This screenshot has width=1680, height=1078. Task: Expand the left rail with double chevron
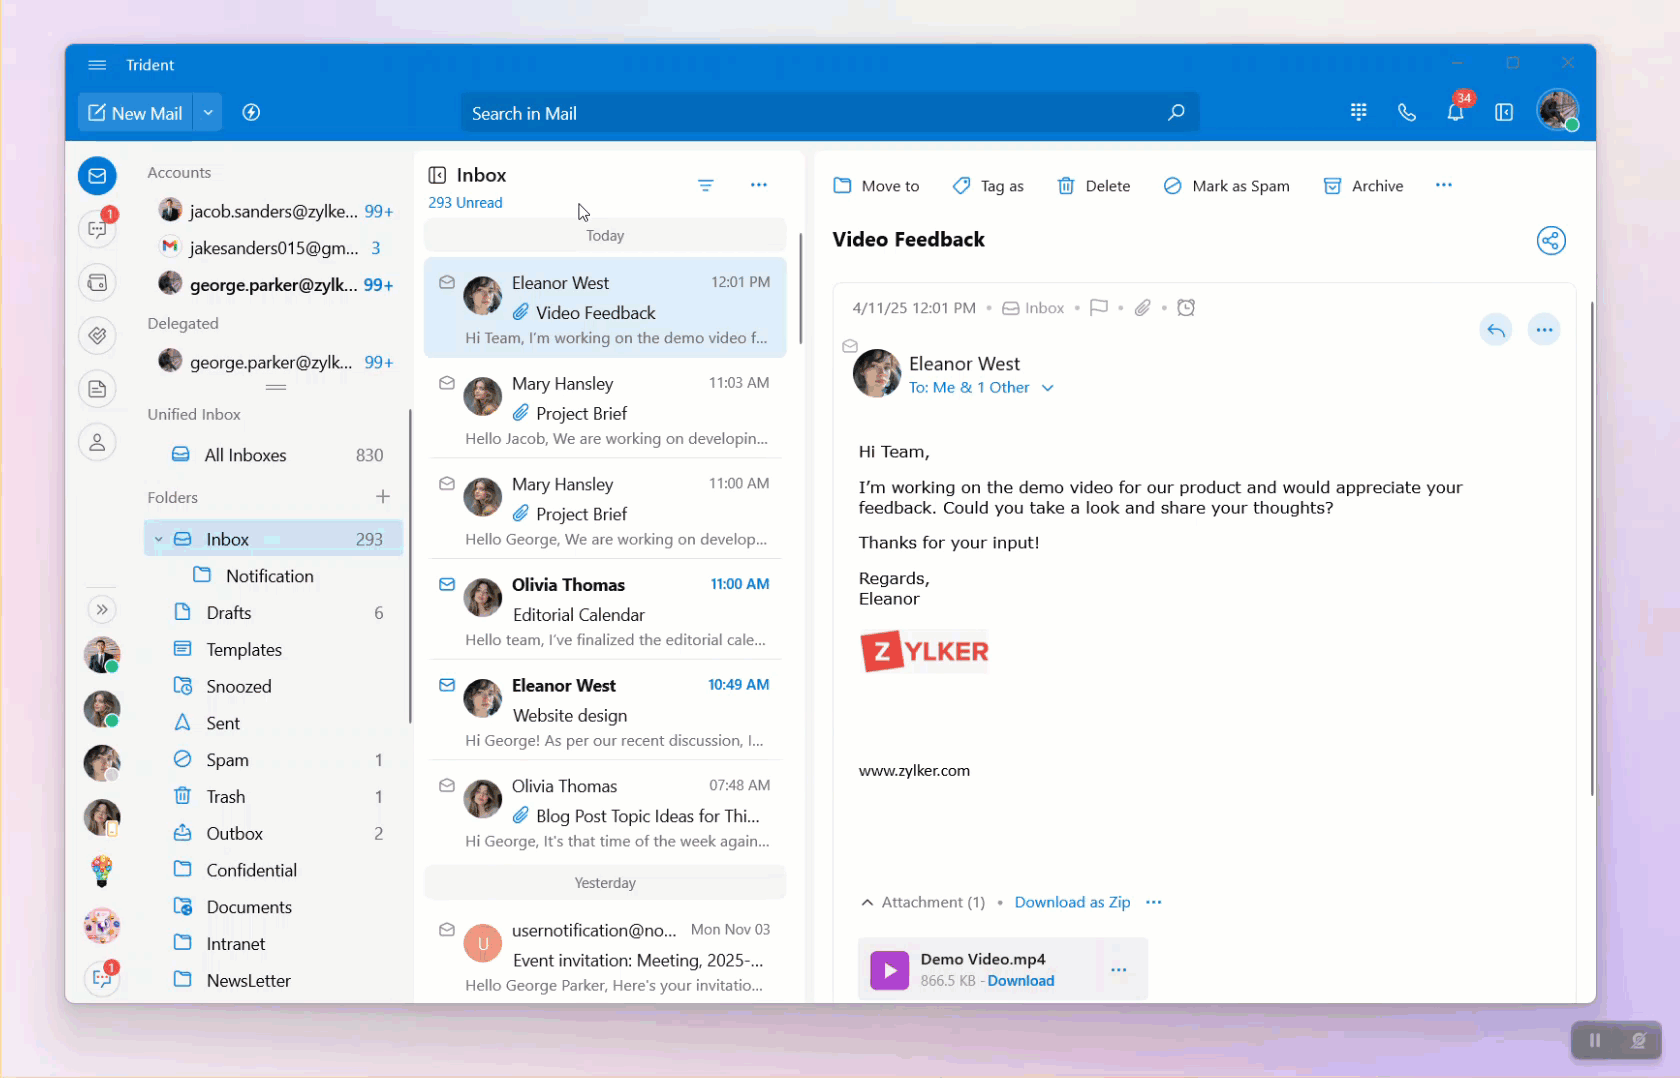[101, 610]
